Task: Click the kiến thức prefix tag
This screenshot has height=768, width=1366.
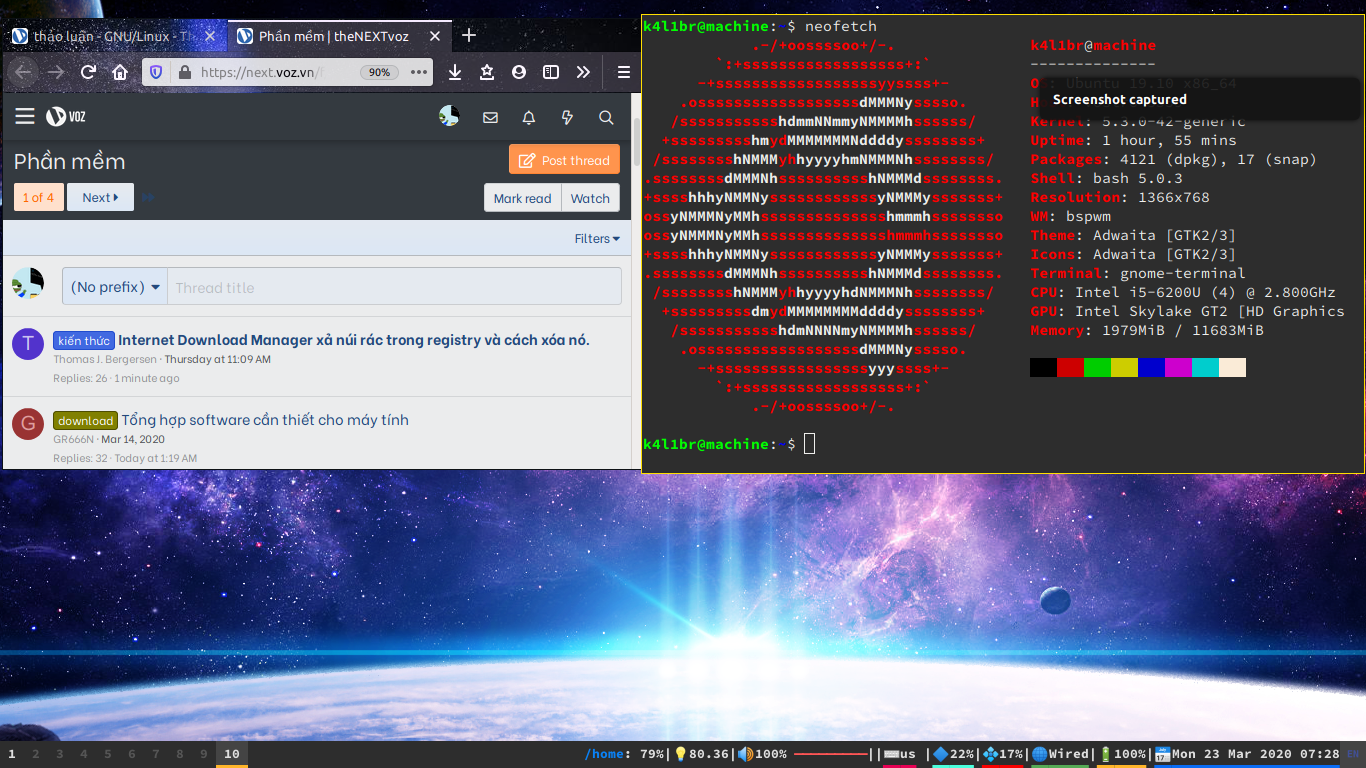Action: 84,341
